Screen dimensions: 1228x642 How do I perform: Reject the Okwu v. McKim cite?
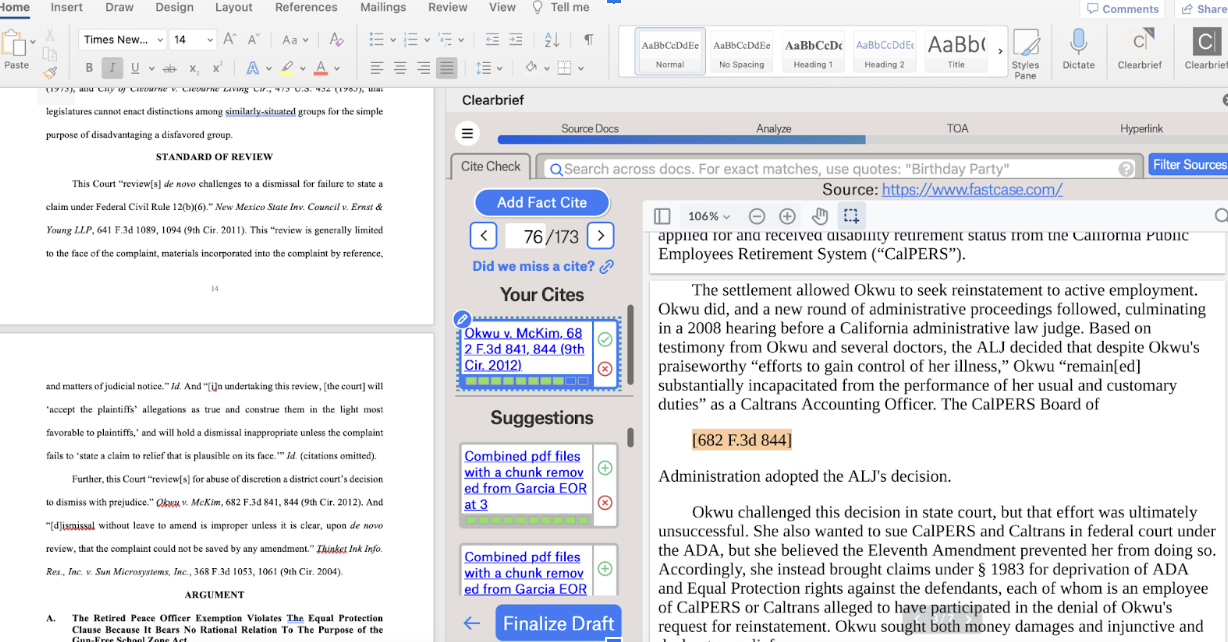[605, 369]
